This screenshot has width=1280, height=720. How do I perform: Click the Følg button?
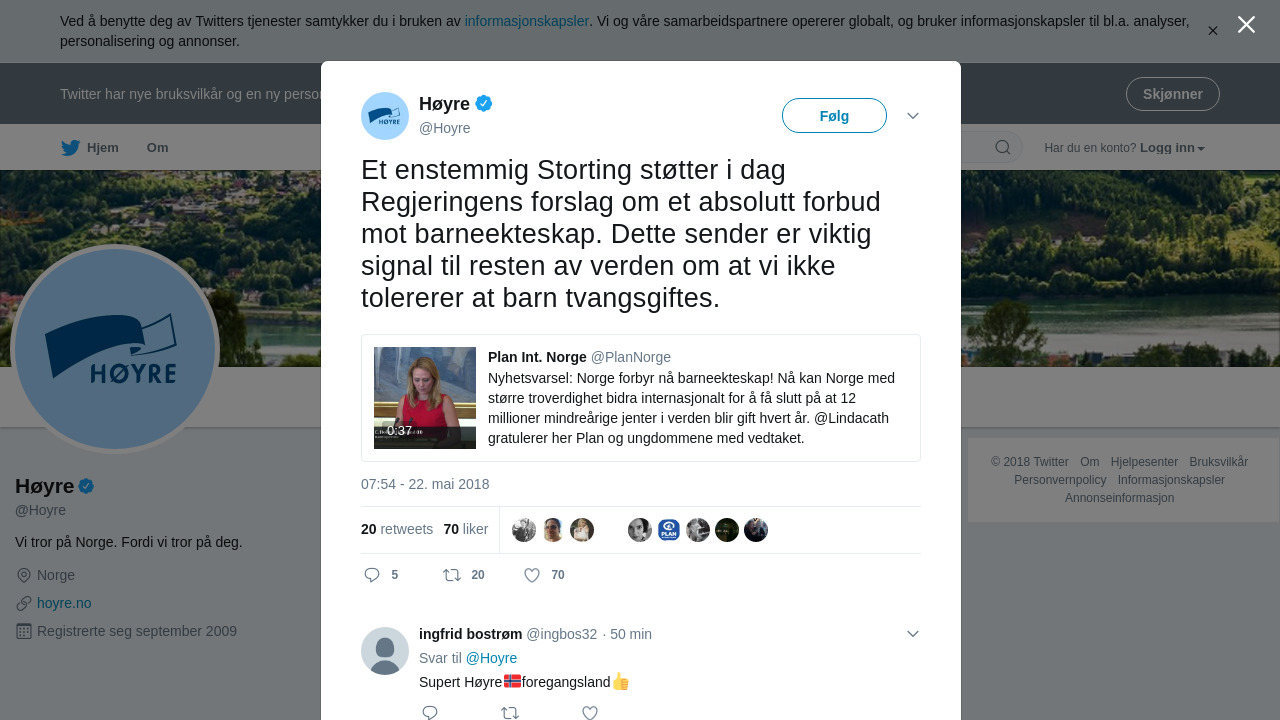pyautogui.click(x=834, y=116)
